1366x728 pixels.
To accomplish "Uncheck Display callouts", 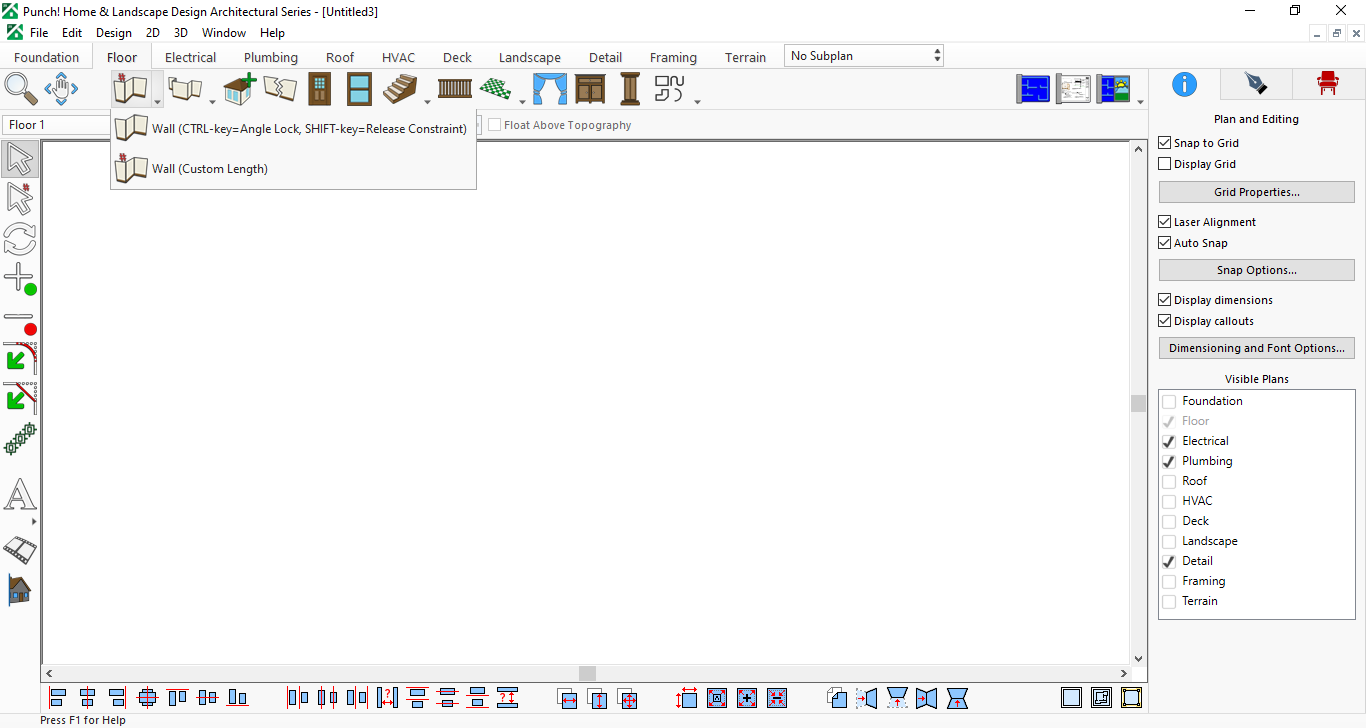I will pos(1165,321).
